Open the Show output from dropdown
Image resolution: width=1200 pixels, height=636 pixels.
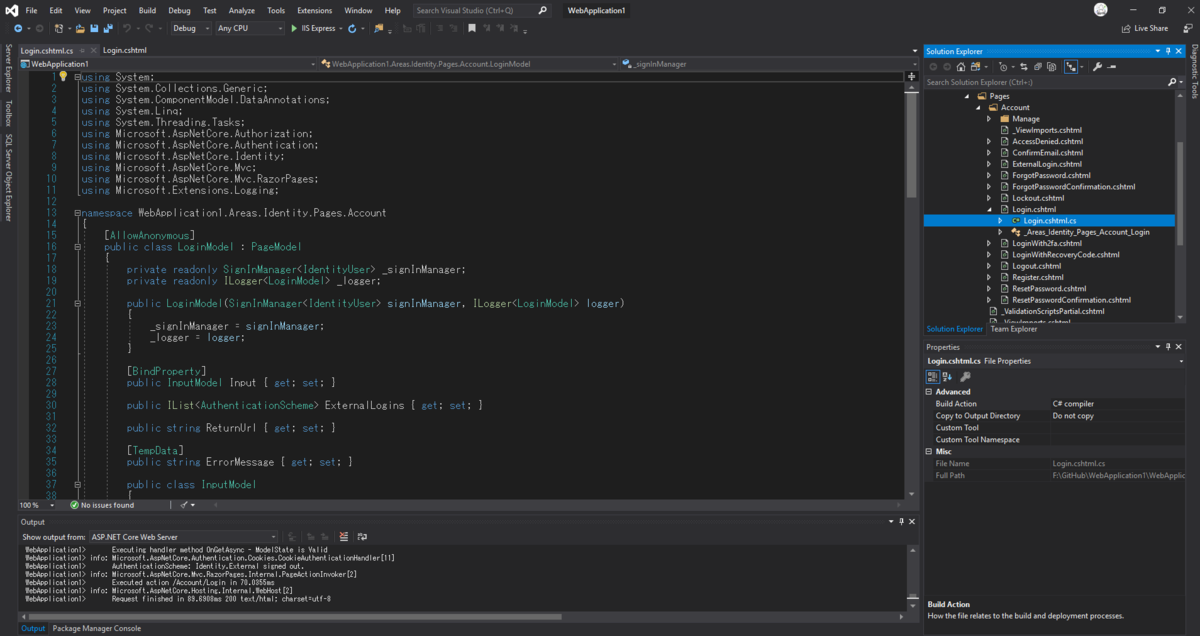183,537
